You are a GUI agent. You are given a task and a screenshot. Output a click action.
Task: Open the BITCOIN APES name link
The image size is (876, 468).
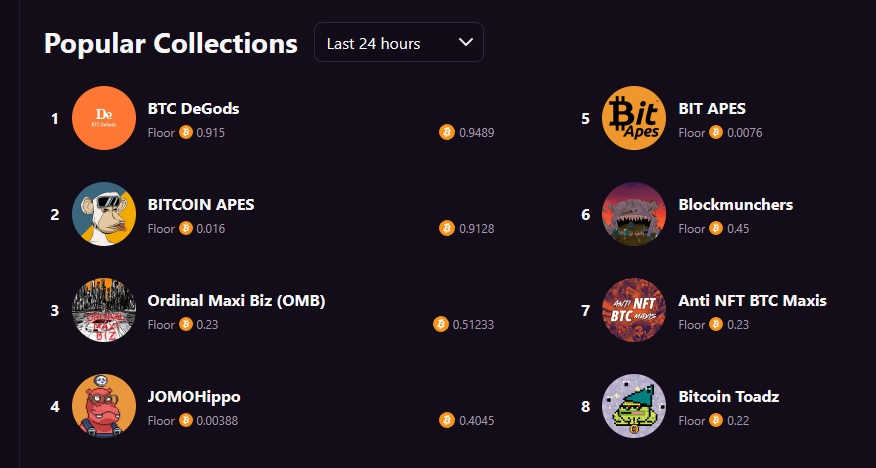(x=201, y=204)
